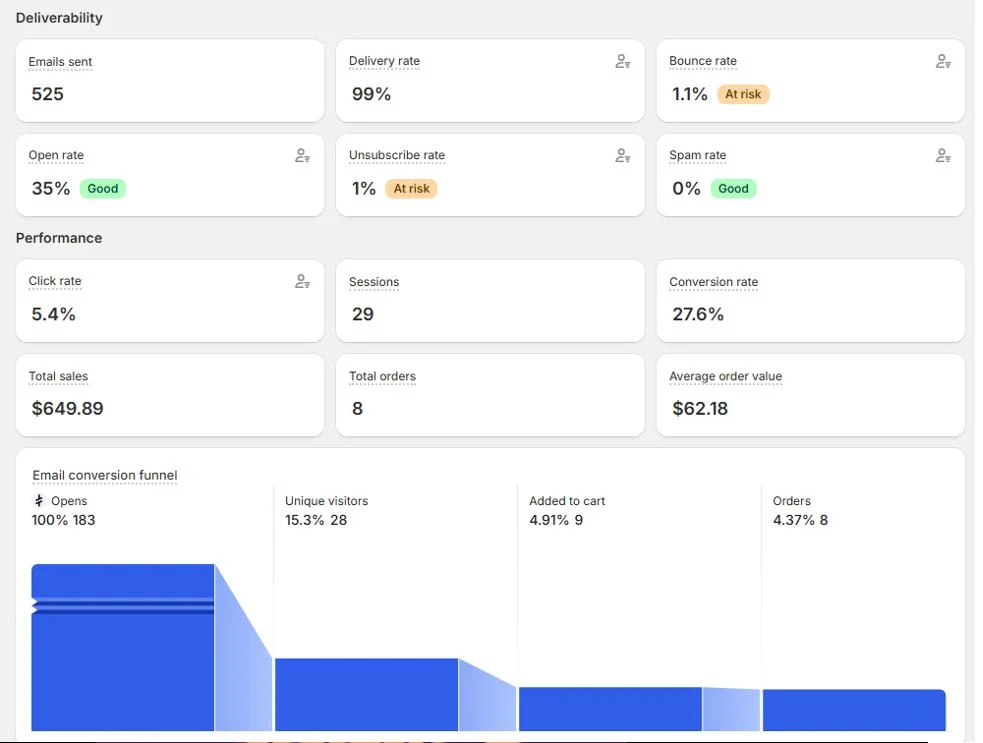
Task: Click the Sessions label
Action: point(374,282)
